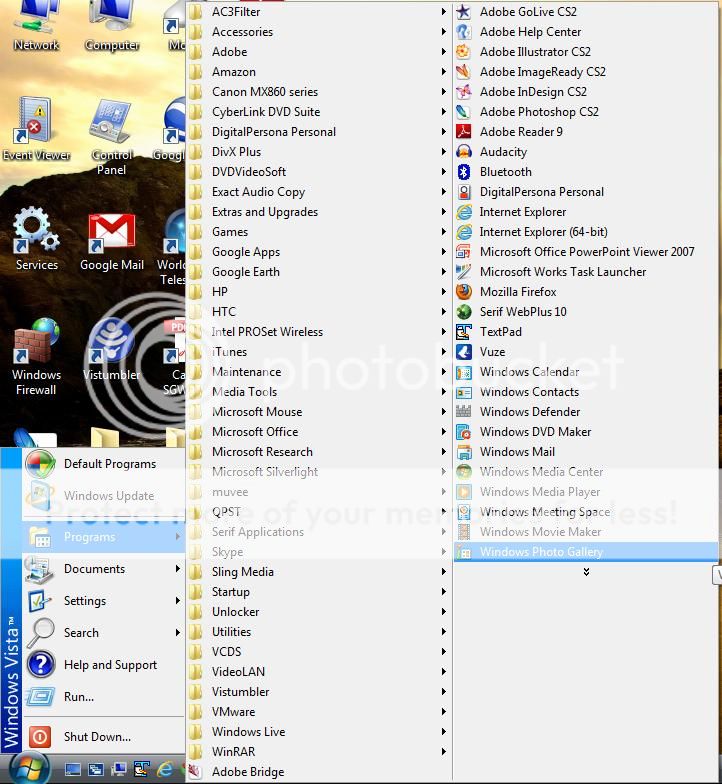The width and height of the screenshot is (722, 784).
Task: Open Adobe Illustrator CS2 icon
Action: point(464,52)
